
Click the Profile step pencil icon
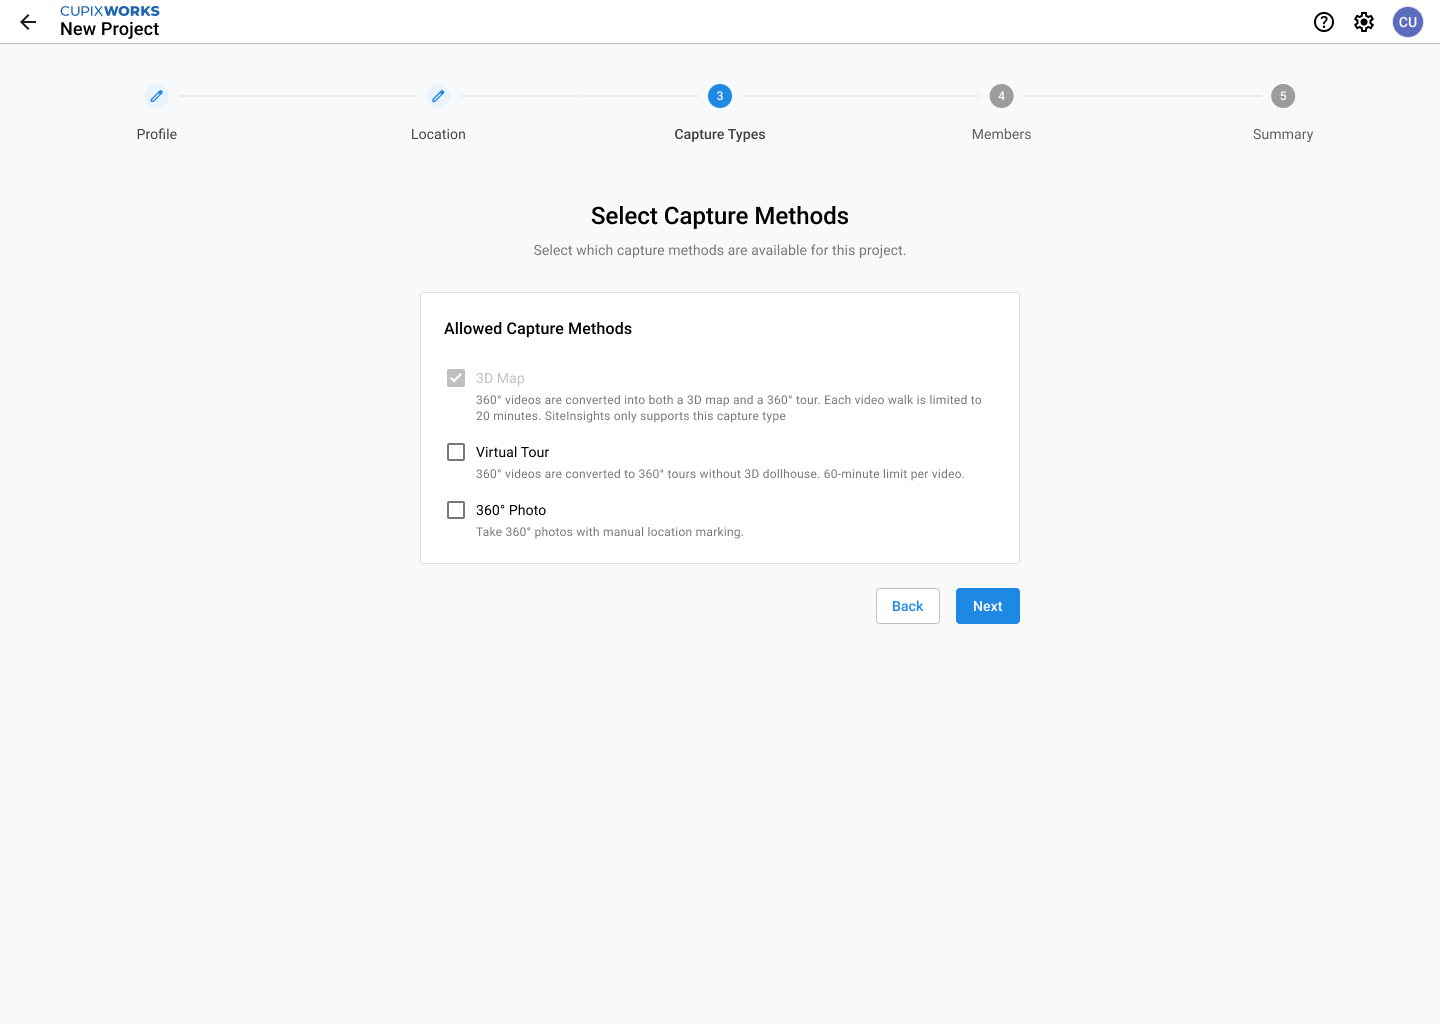(x=157, y=96)
